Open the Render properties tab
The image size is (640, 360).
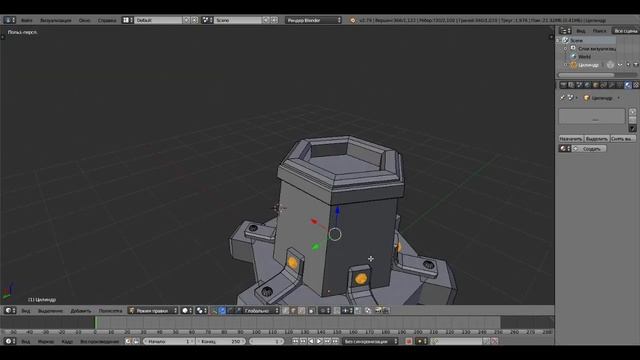click(563, 85)
